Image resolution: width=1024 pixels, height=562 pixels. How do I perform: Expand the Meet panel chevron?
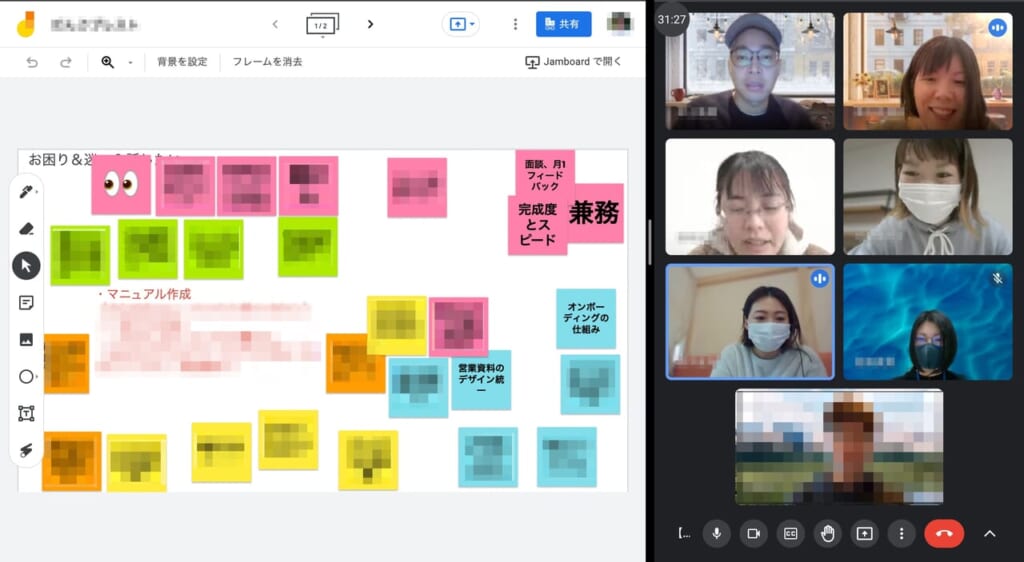pos(990,534)
